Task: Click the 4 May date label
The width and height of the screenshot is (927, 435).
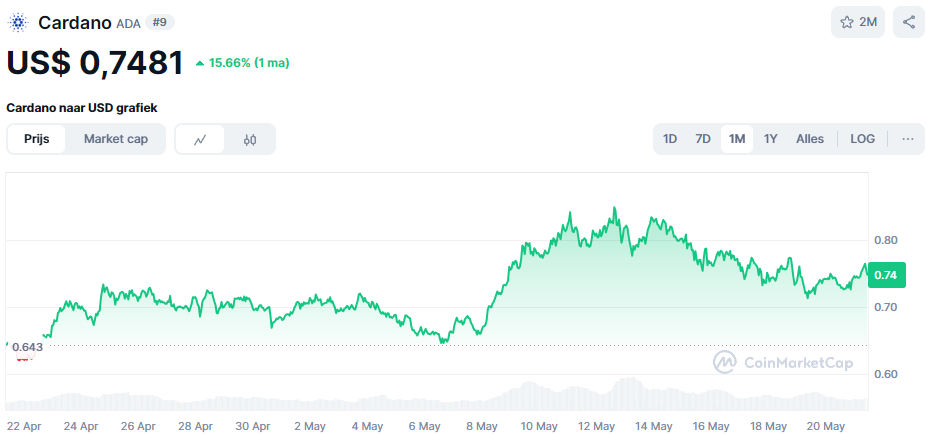Action: coord(367,426)
